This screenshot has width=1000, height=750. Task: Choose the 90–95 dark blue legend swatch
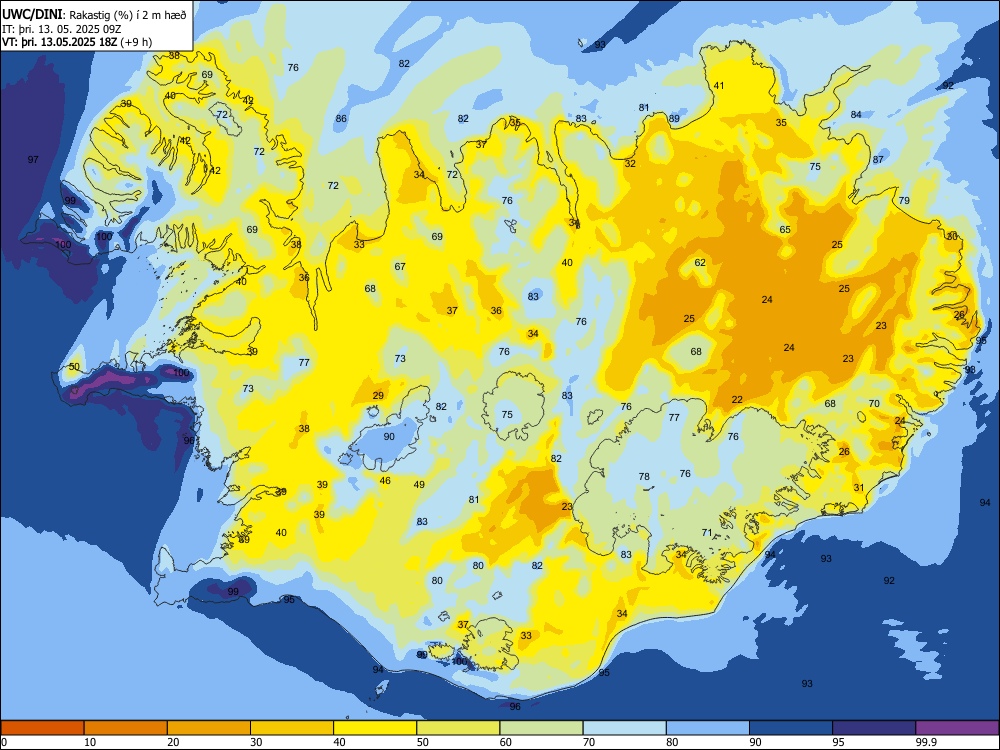pos(791,728)
